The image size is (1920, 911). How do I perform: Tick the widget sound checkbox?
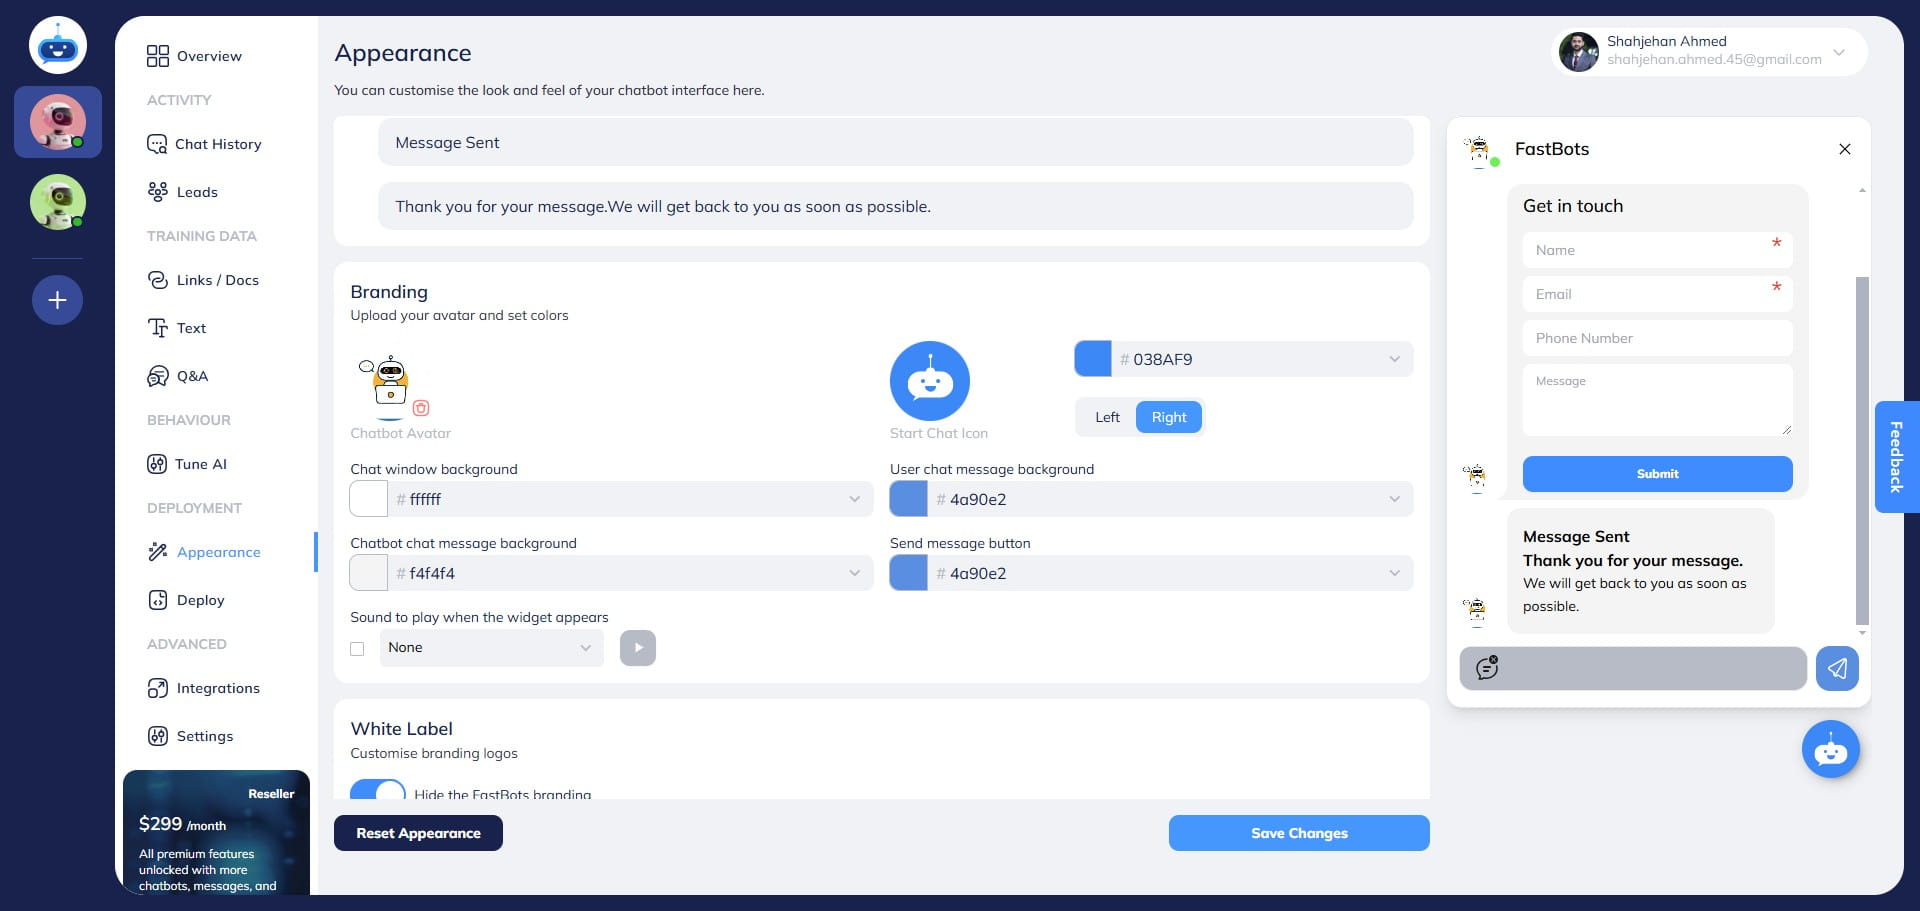tap(357, 648)
